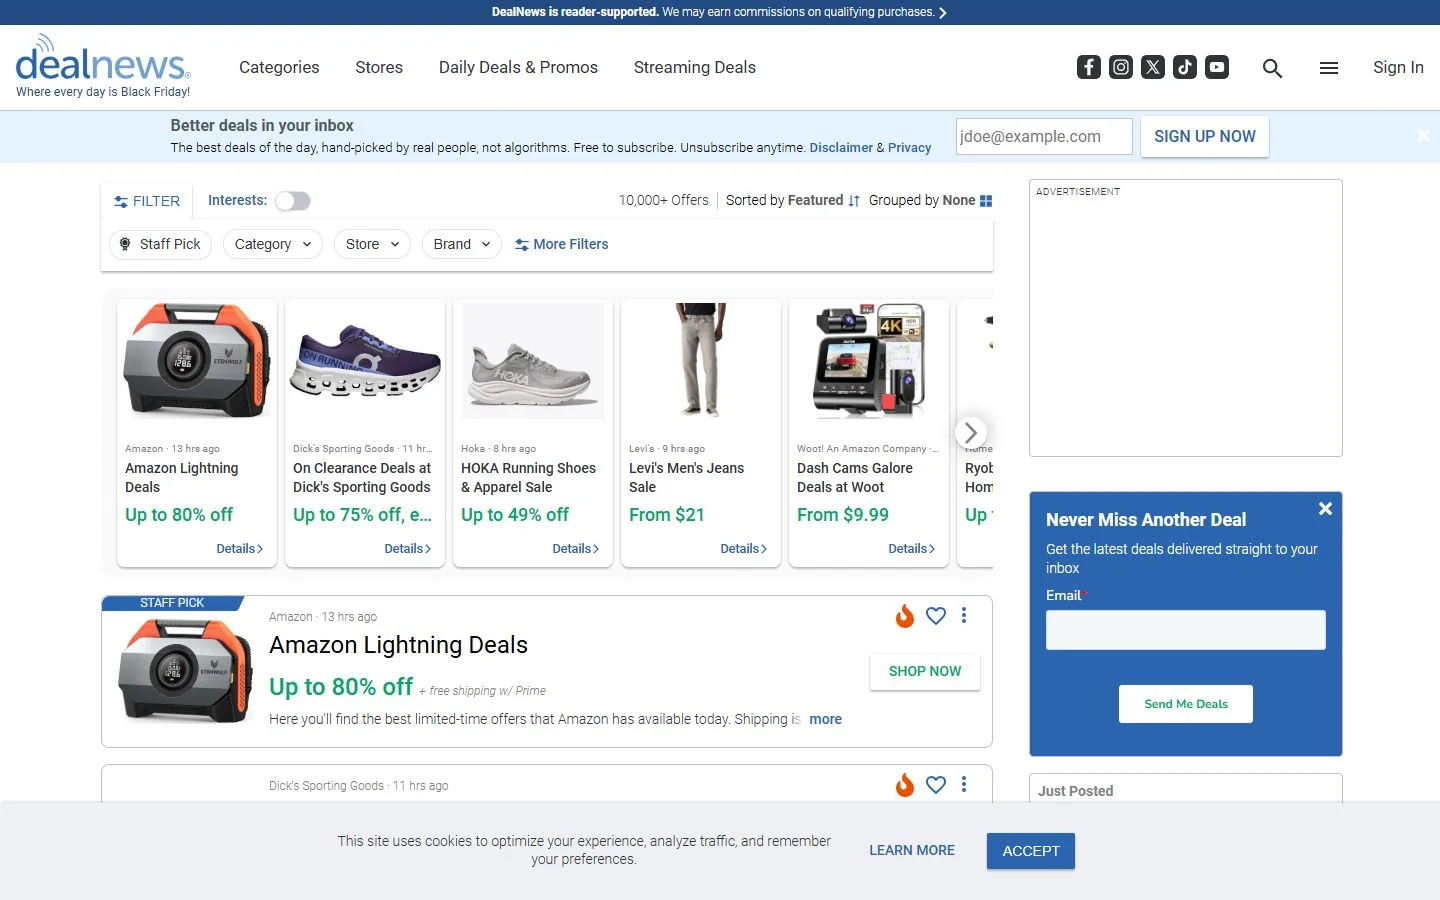The height and width of the screenshot is (900, 1440).
Task: Open HOKA Running Shoes card thumbnail
Action: tap(533, 361)
